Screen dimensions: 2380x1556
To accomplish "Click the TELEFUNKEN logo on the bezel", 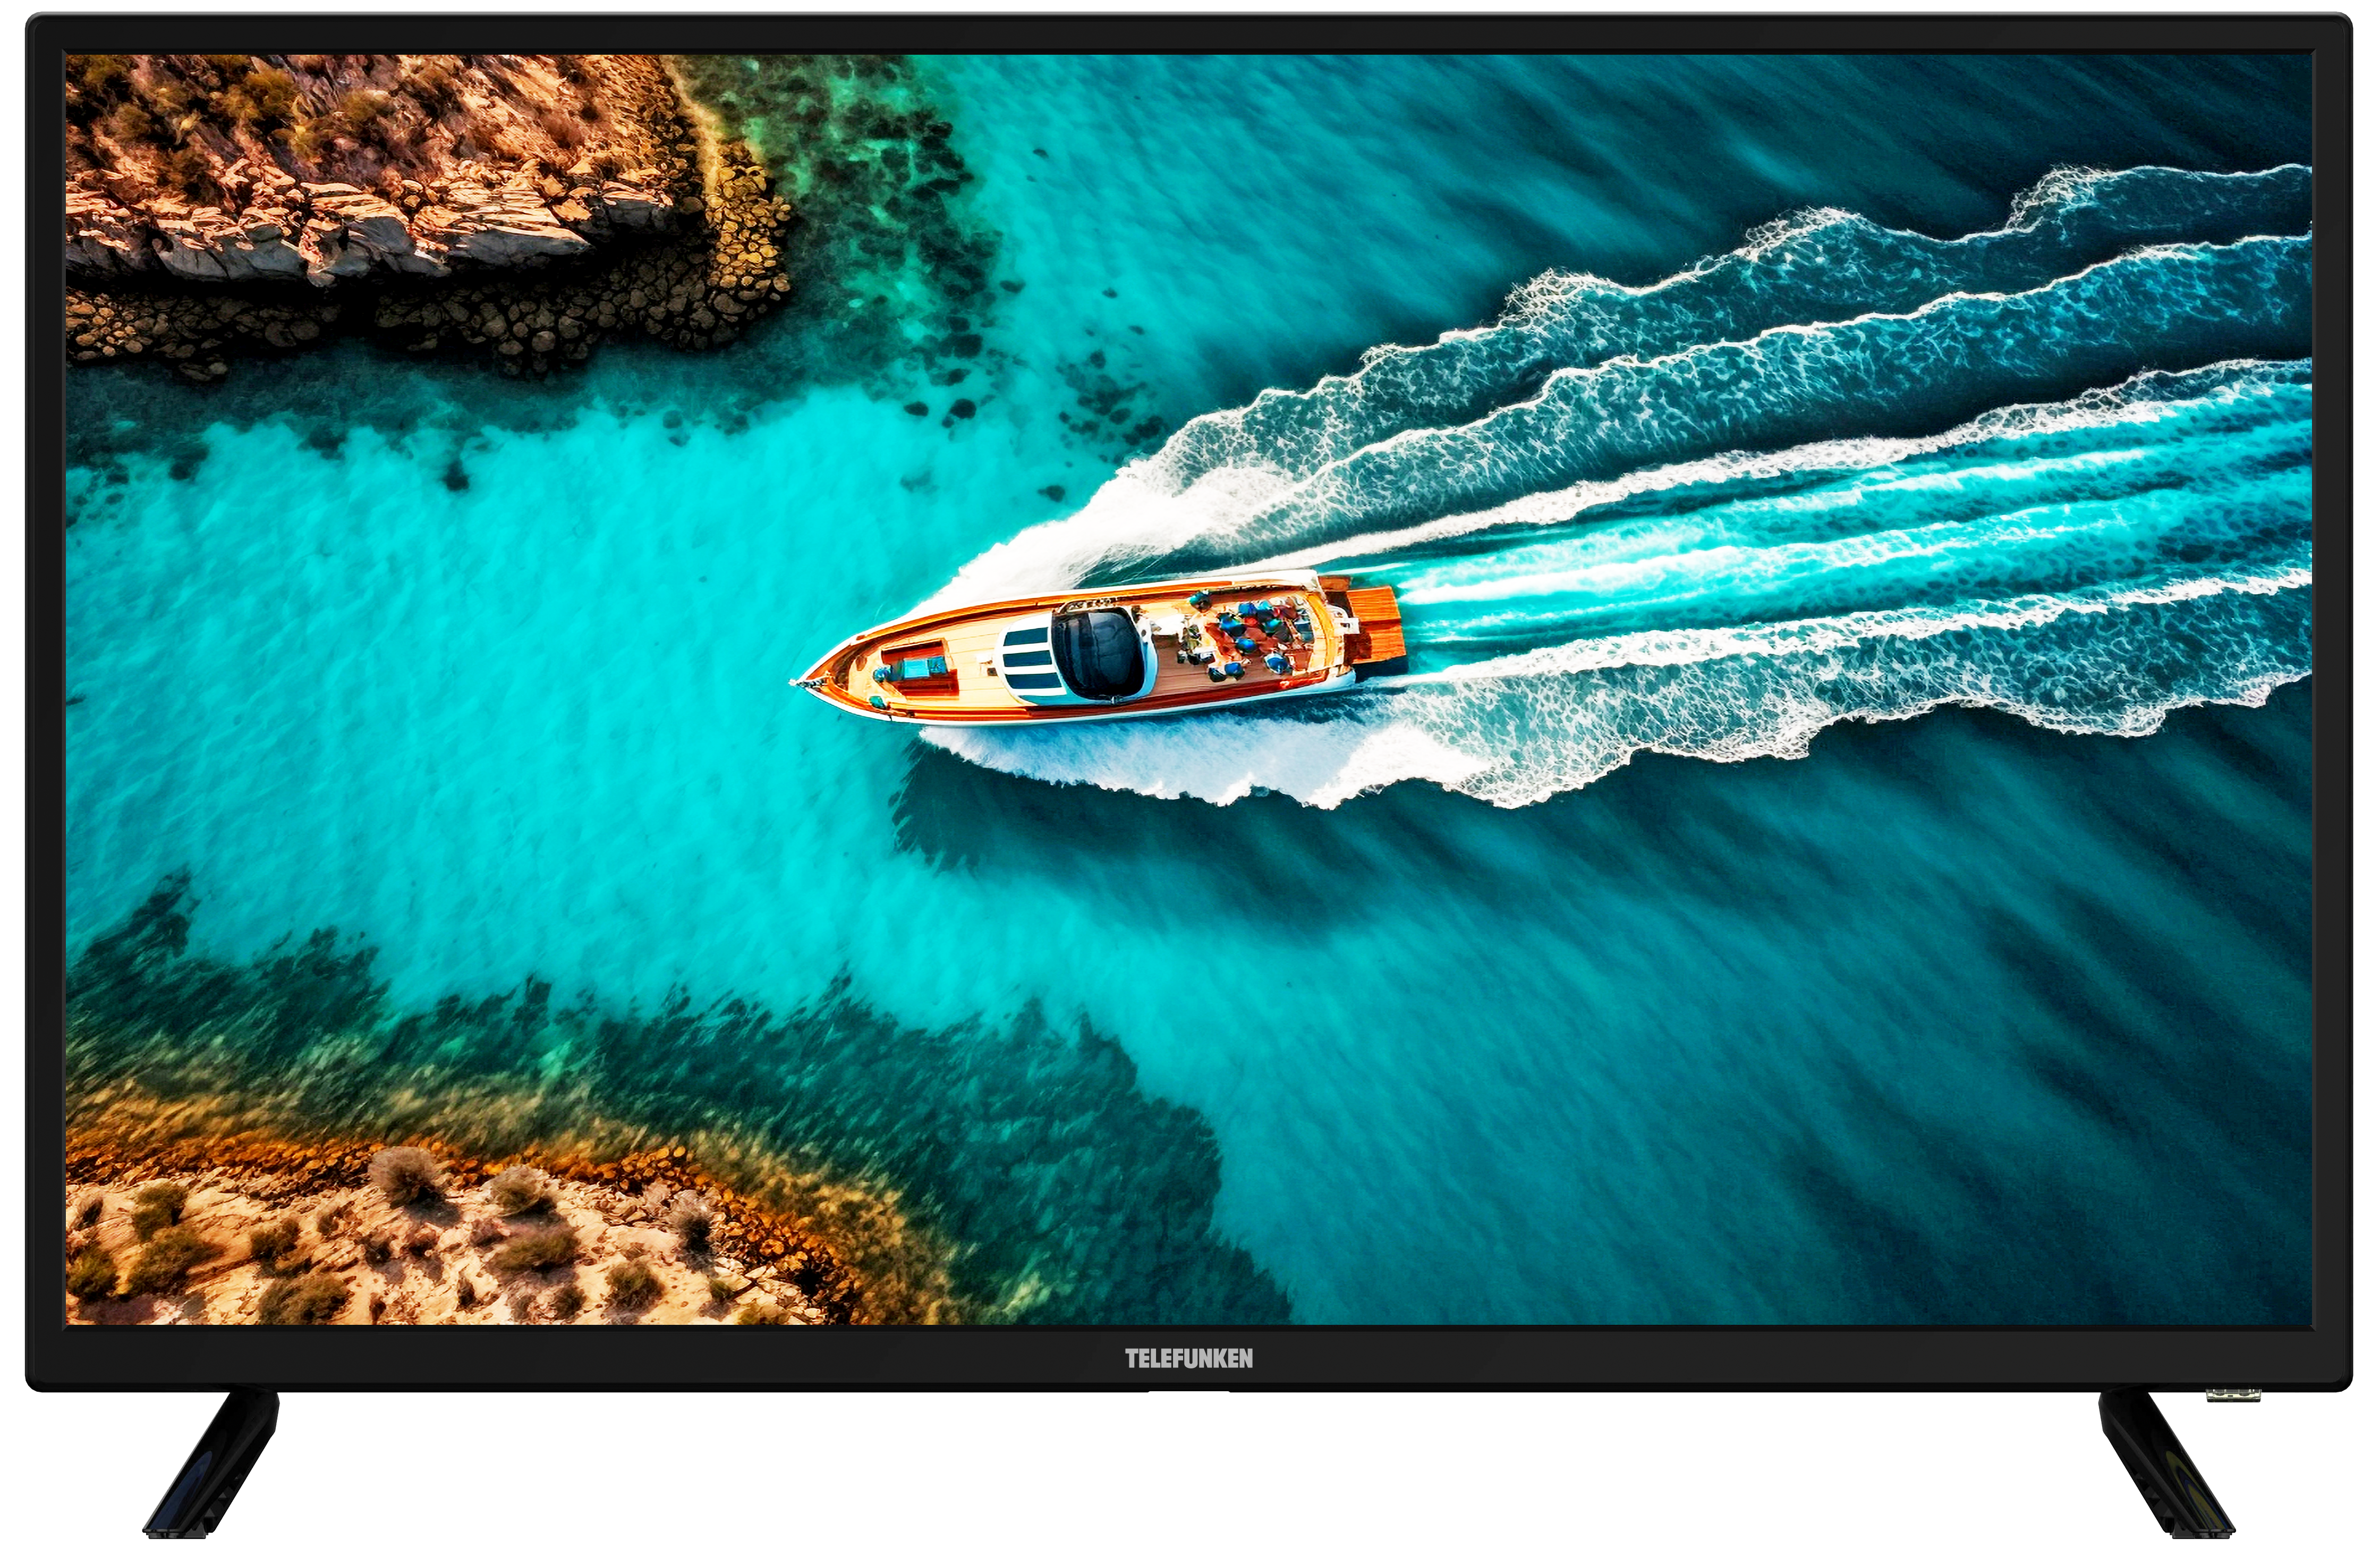I will click(x=1189, y=1358).
